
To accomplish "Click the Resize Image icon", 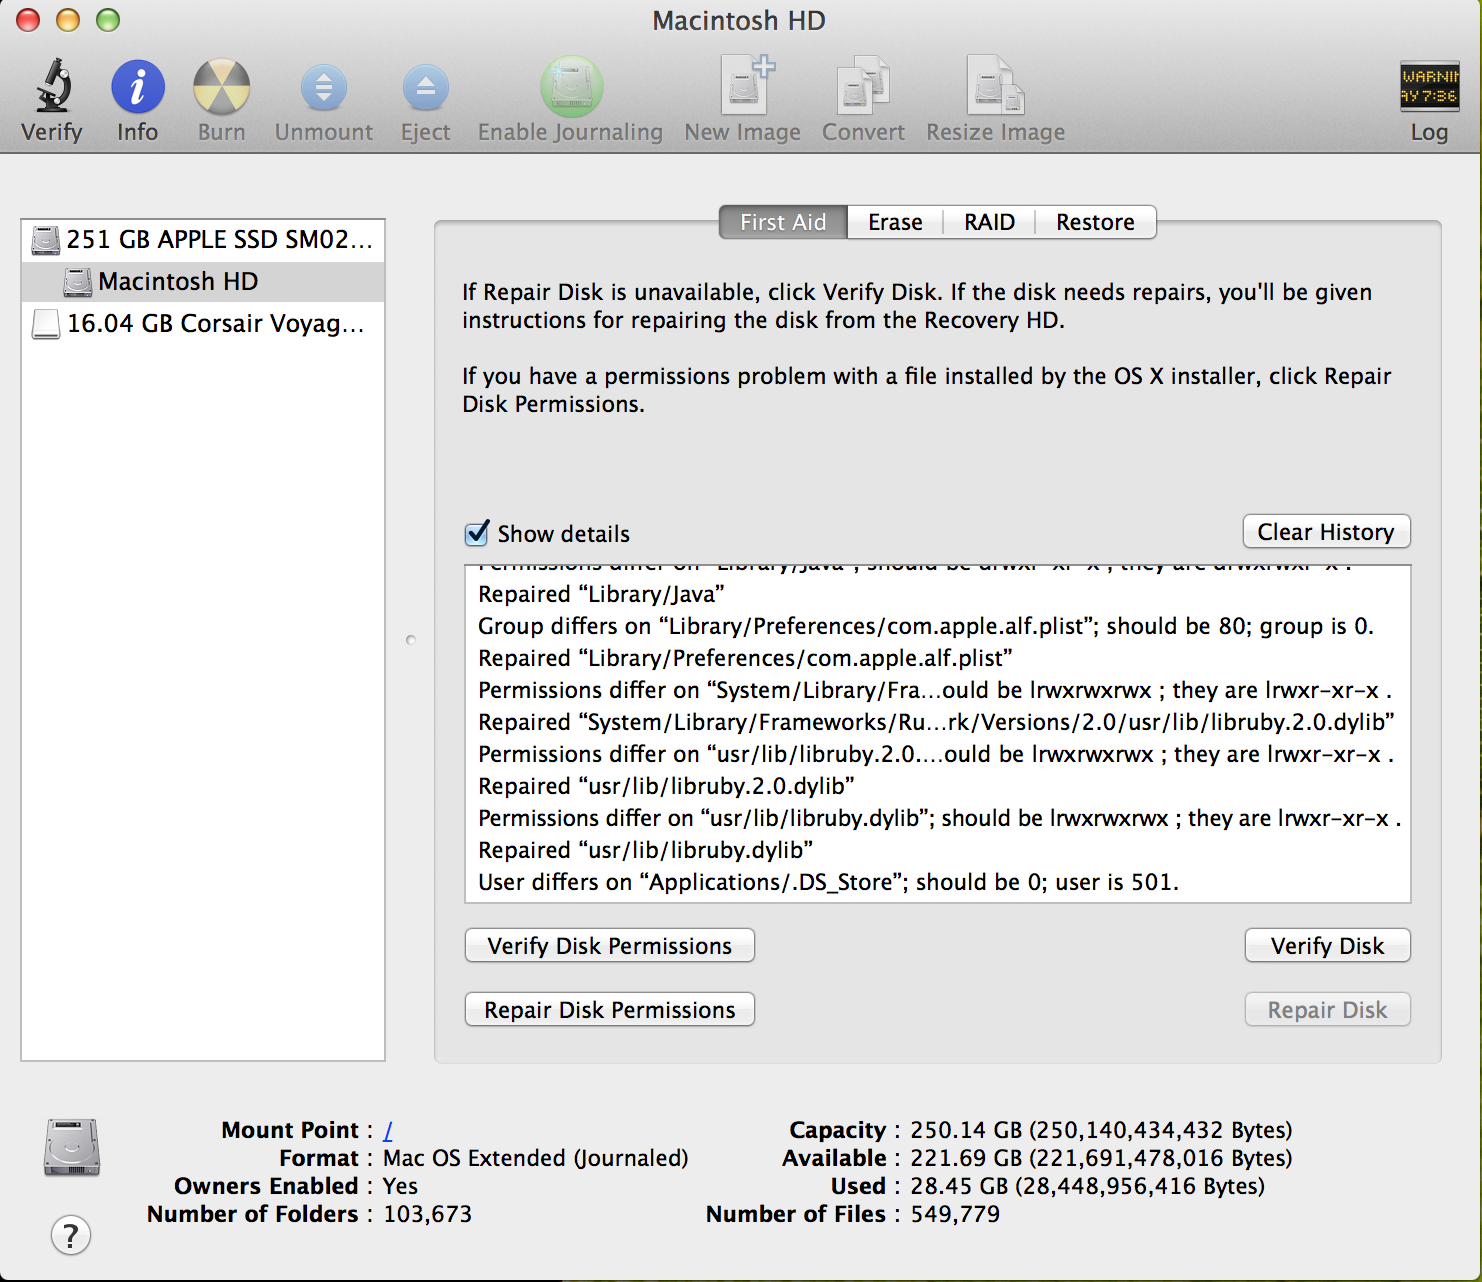I will click(995, 85).
